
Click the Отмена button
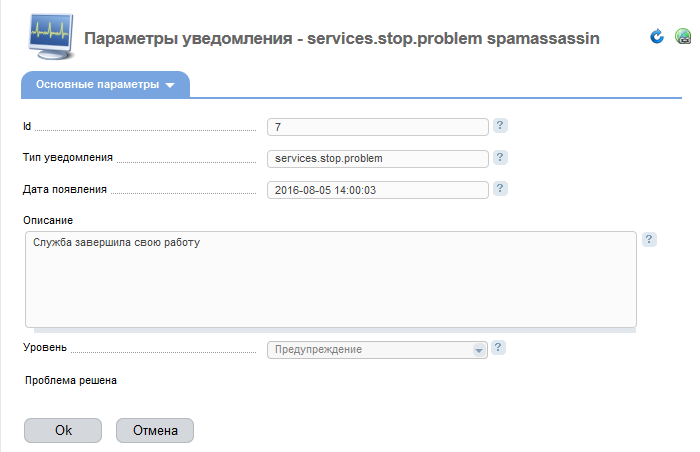(155, 430)
